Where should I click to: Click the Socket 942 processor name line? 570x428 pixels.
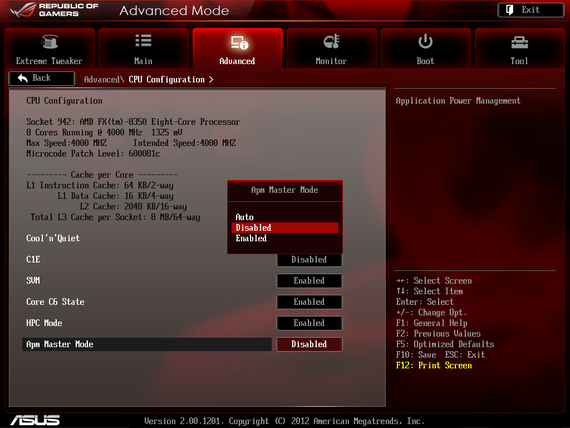[133, 121]
